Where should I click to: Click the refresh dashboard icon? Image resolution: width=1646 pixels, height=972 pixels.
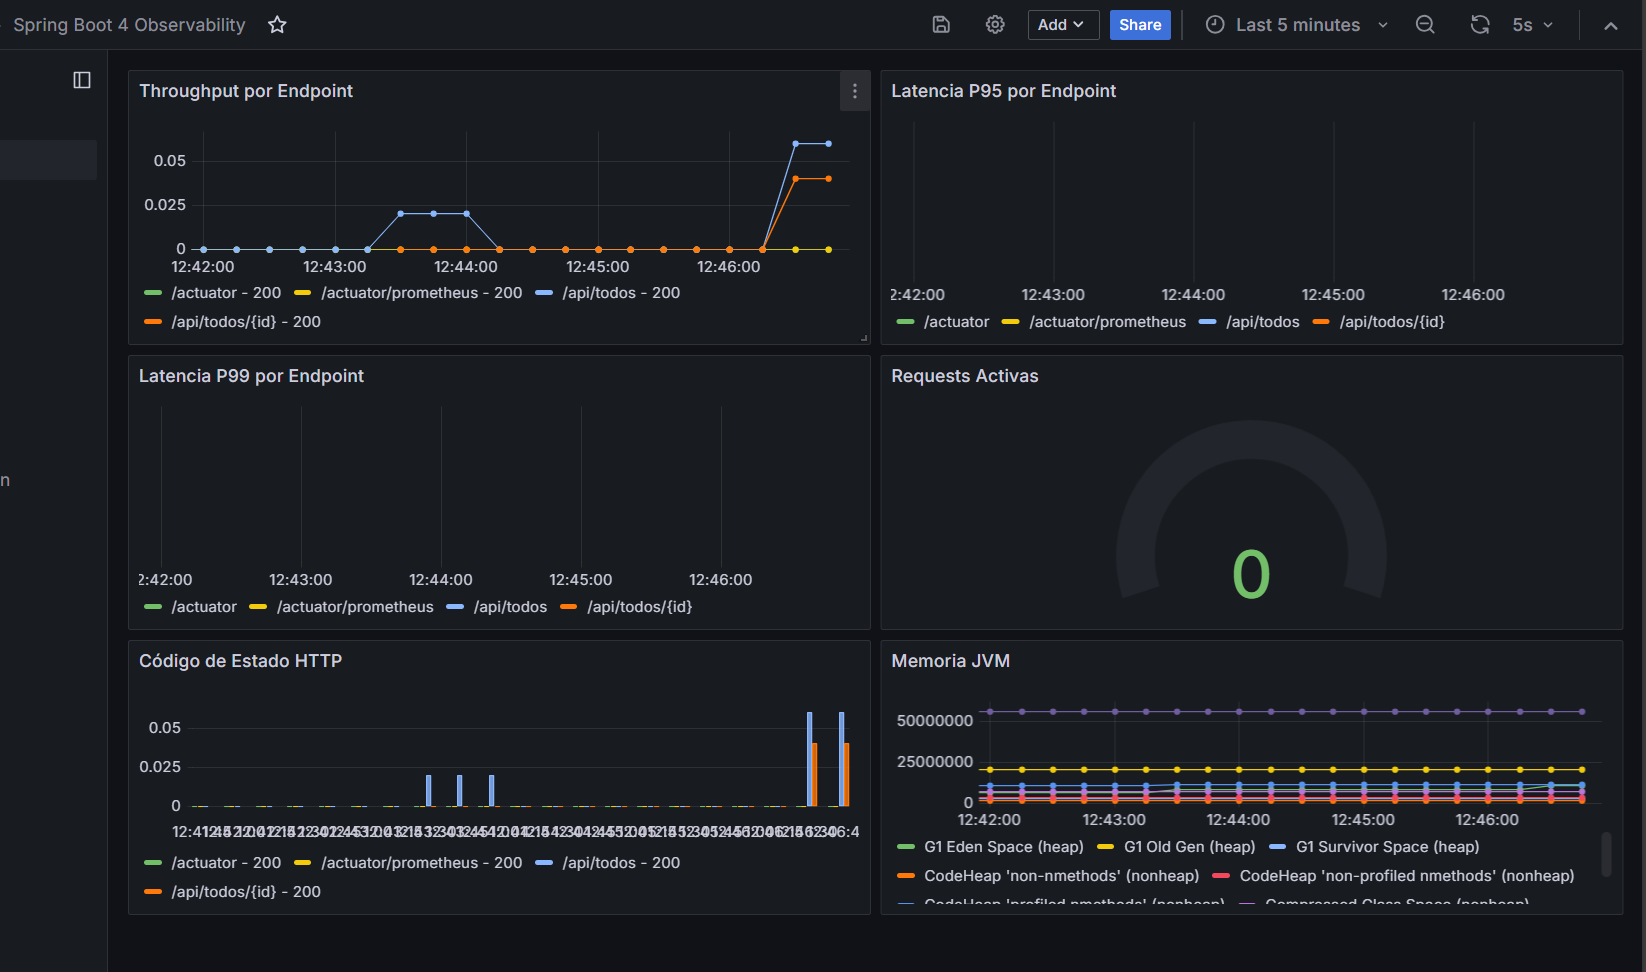(x=1479, y=24)
